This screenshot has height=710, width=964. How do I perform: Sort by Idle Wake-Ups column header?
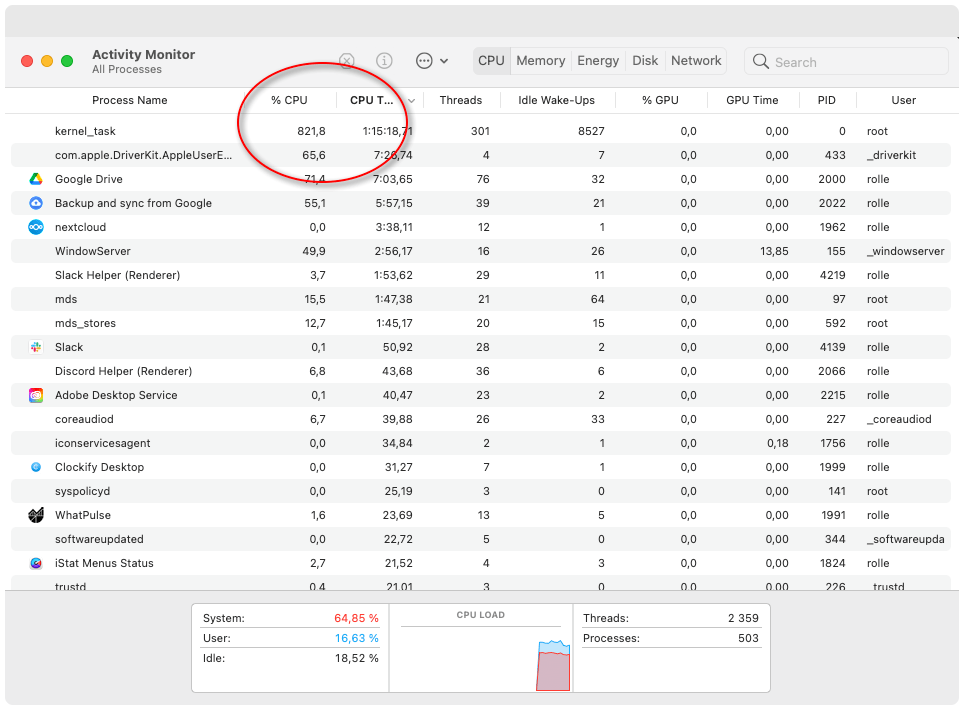556,100
